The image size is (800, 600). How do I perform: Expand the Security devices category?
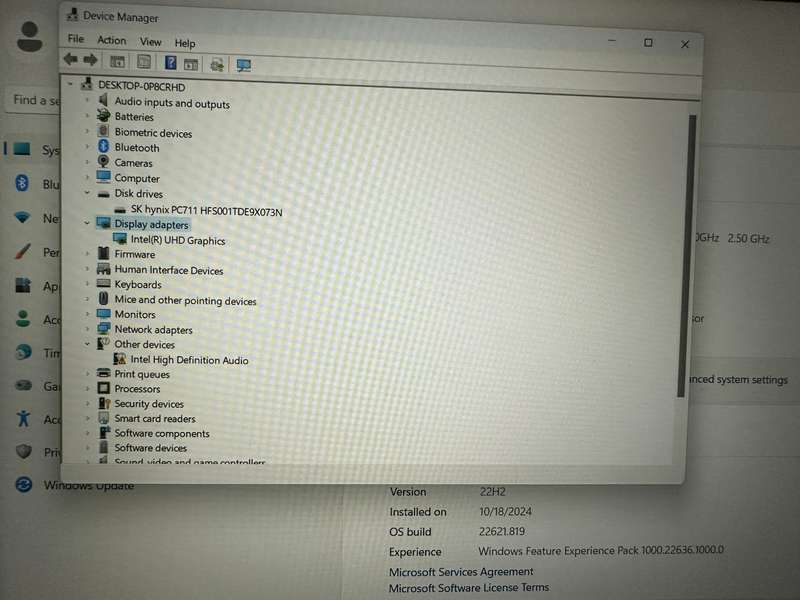[x=88, y=403]
